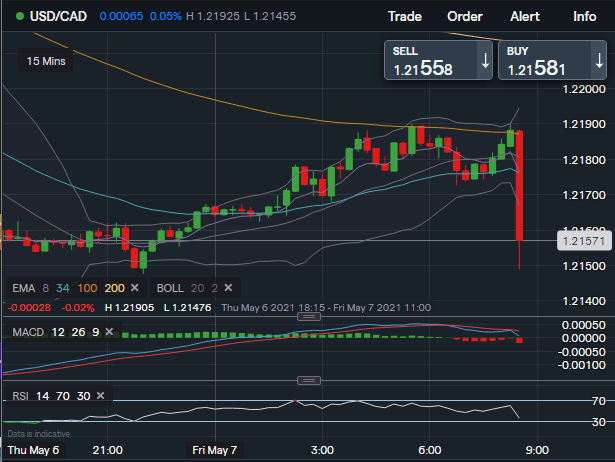Open the Trade tab

point(405,16)
